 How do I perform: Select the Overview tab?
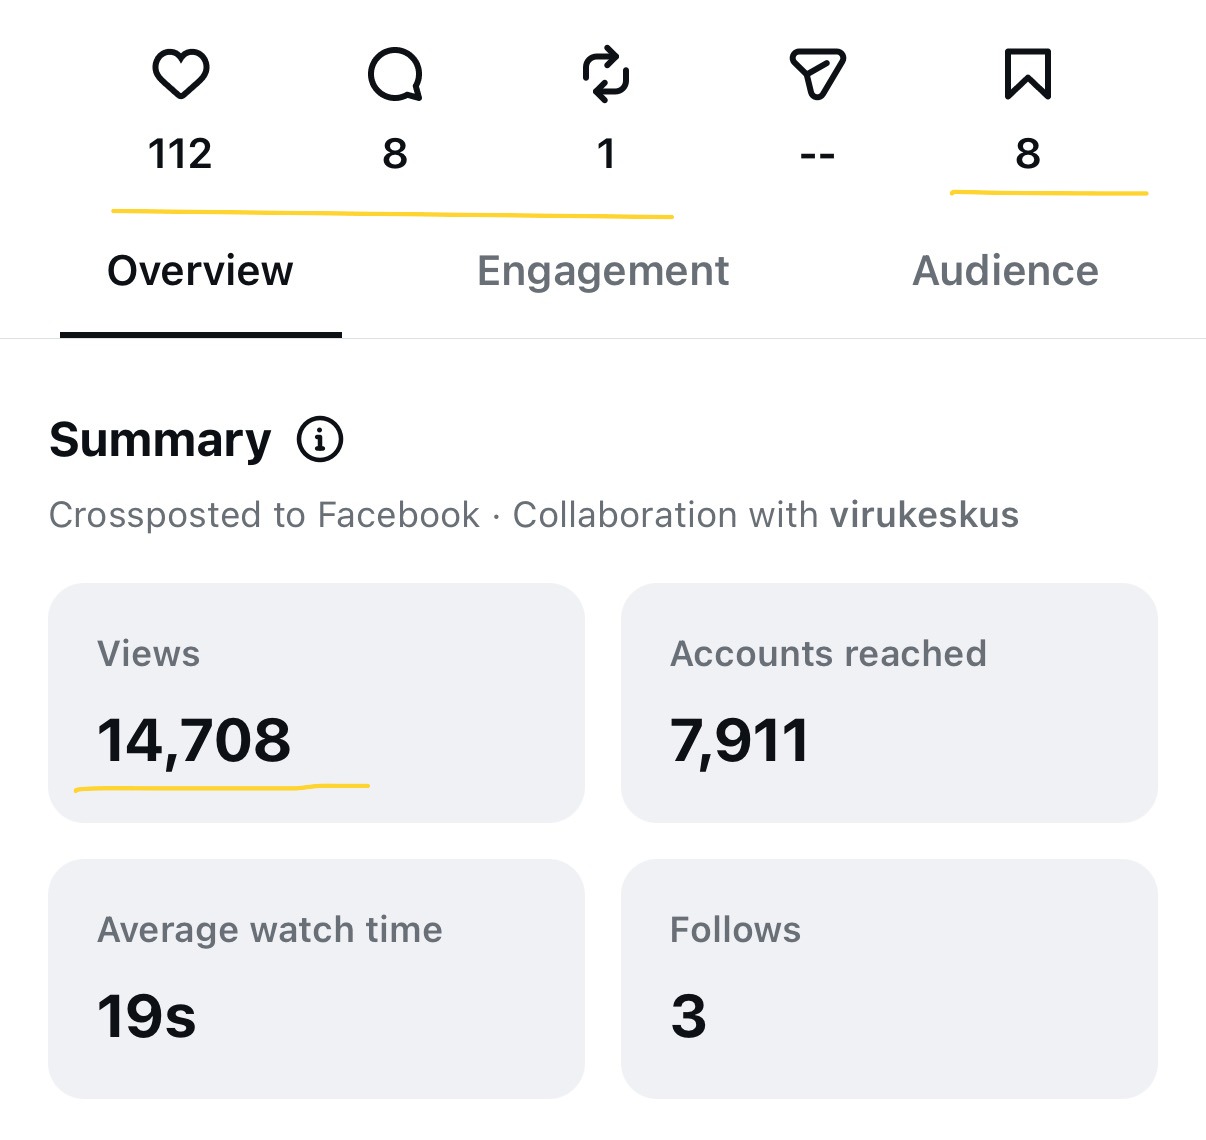(x=200, y=271)
